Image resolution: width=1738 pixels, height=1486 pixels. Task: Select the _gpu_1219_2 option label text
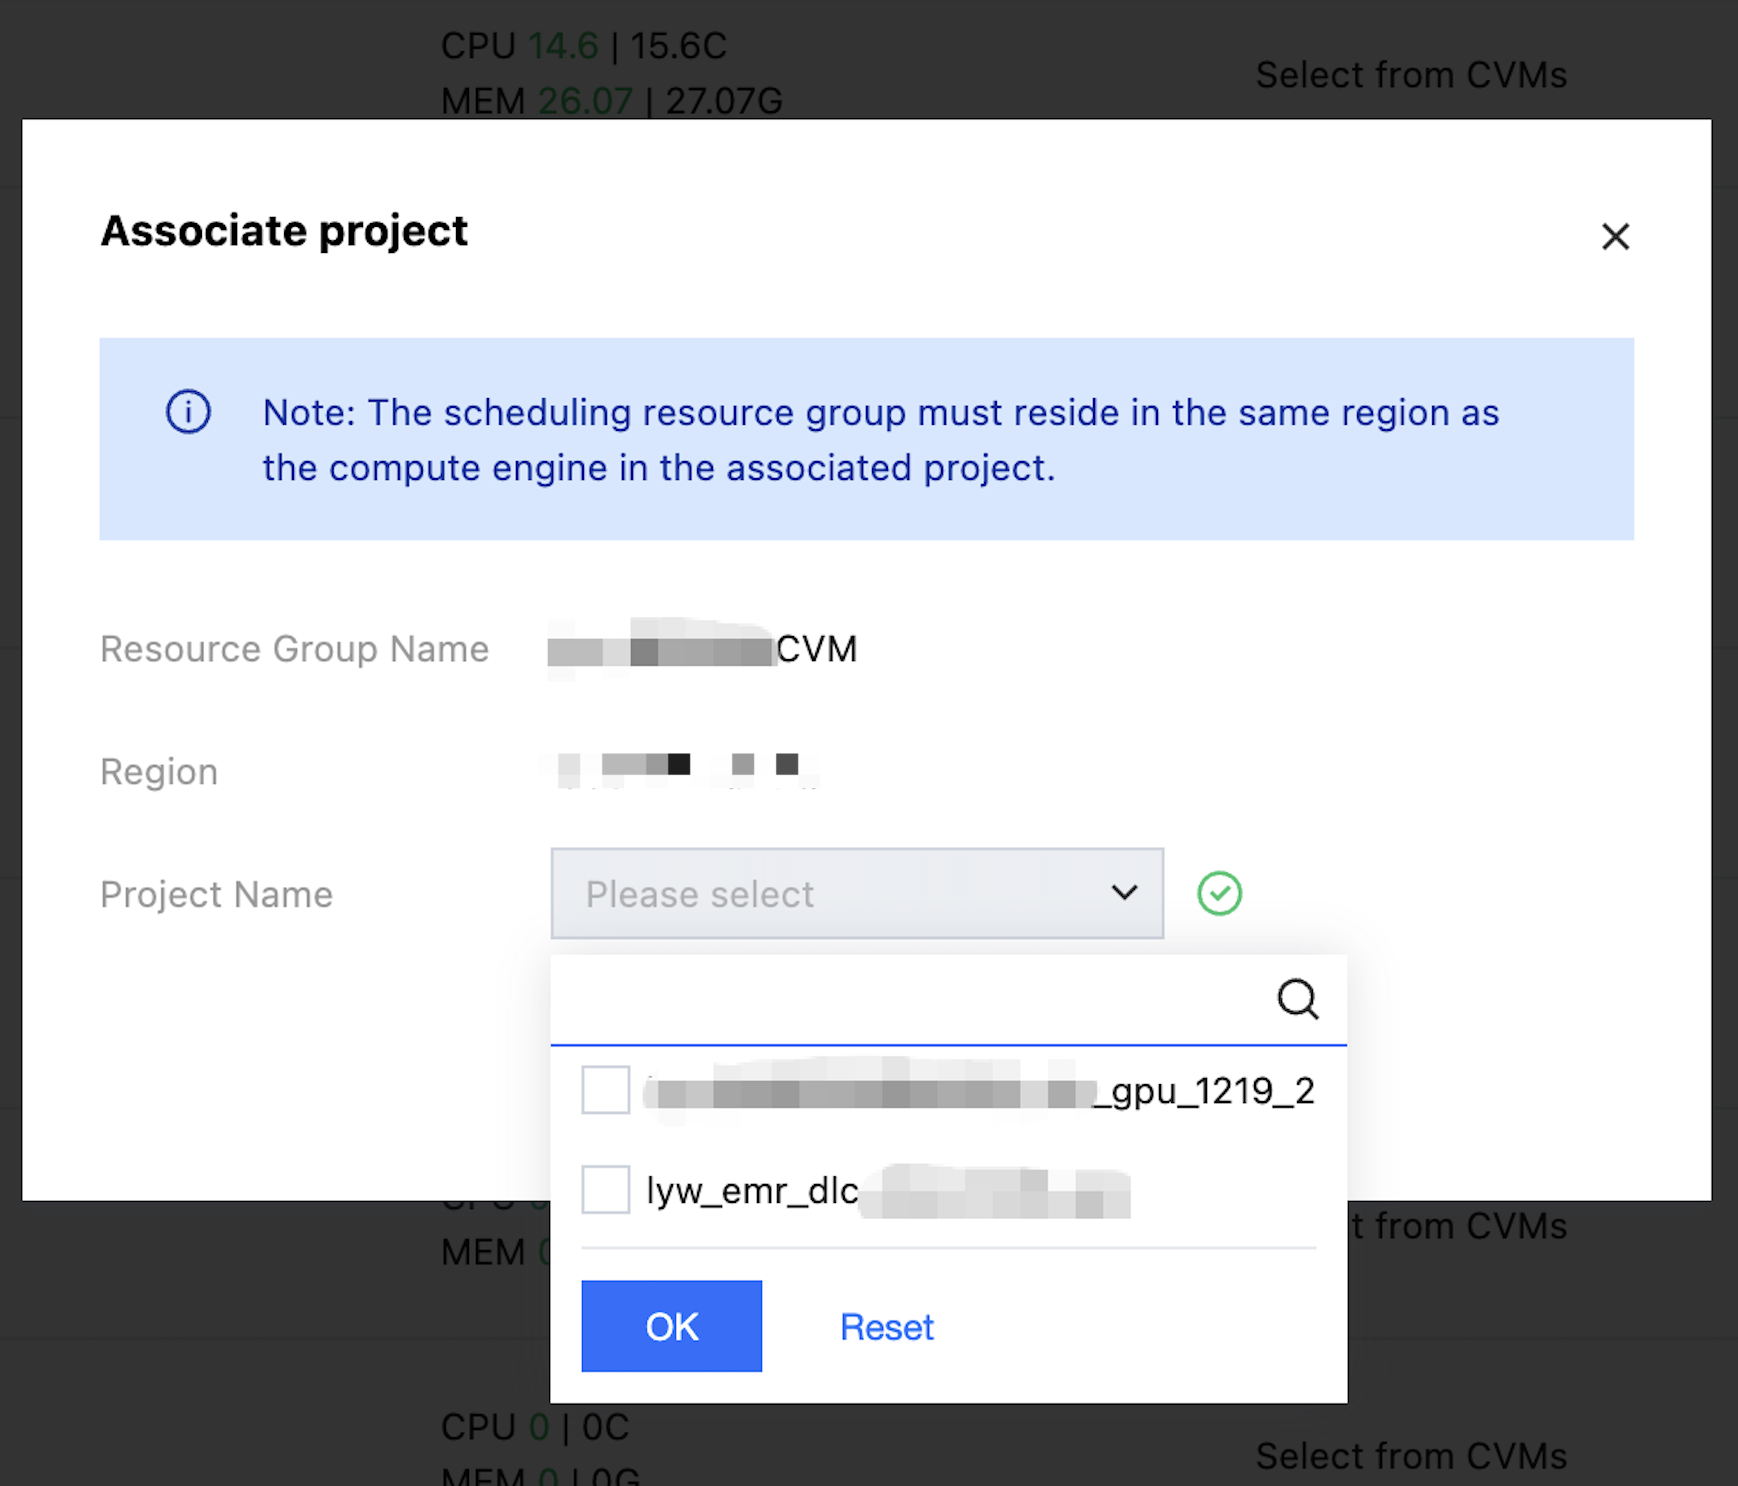[x=1205, y=1091]
